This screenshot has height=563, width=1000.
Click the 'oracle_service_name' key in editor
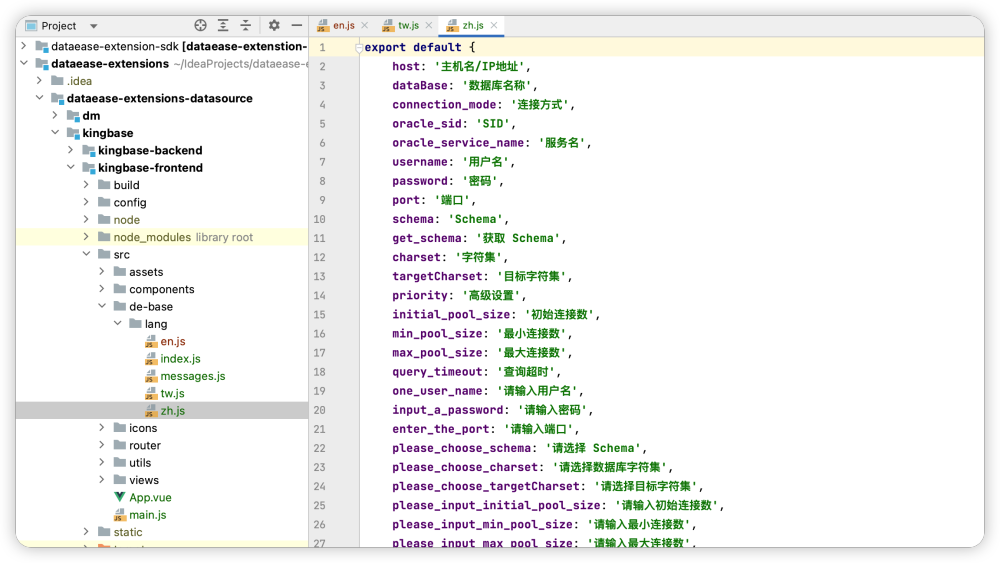click(x=458, y=143)
